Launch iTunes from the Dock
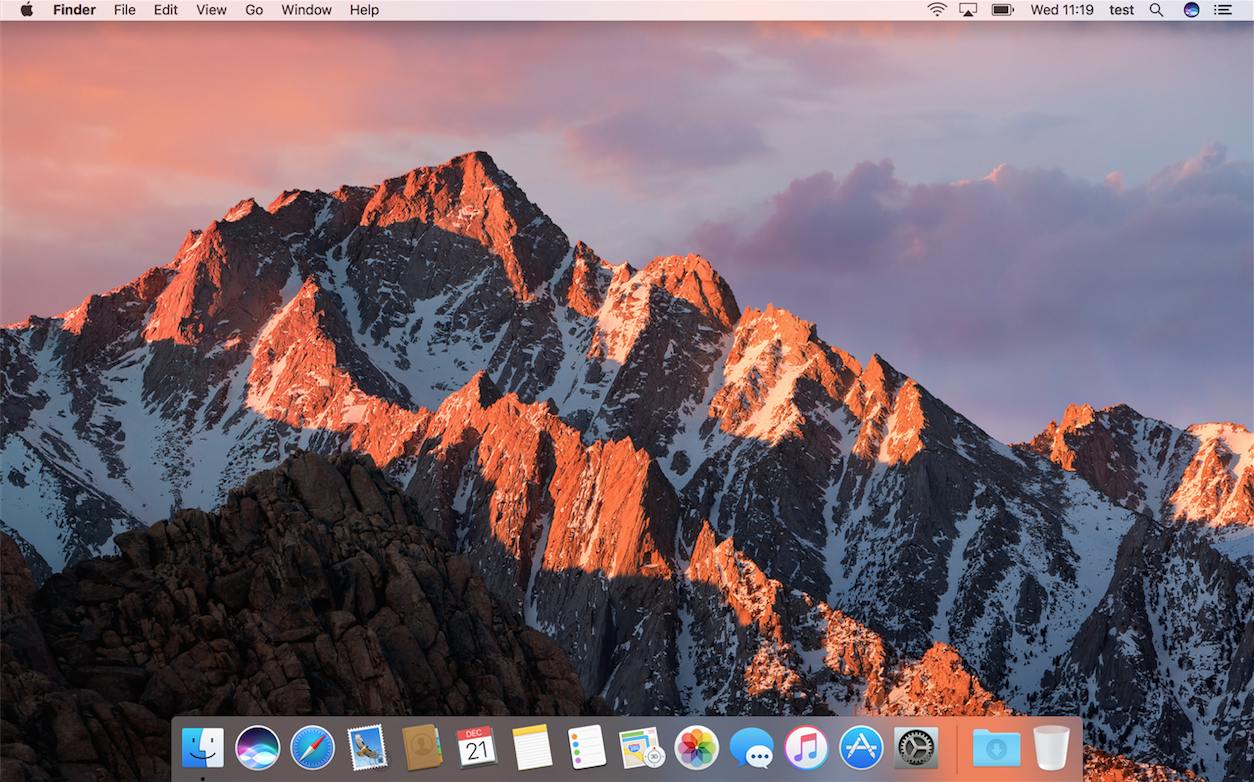Viewport: 1254px width, 782px height. tap(806, 747)
